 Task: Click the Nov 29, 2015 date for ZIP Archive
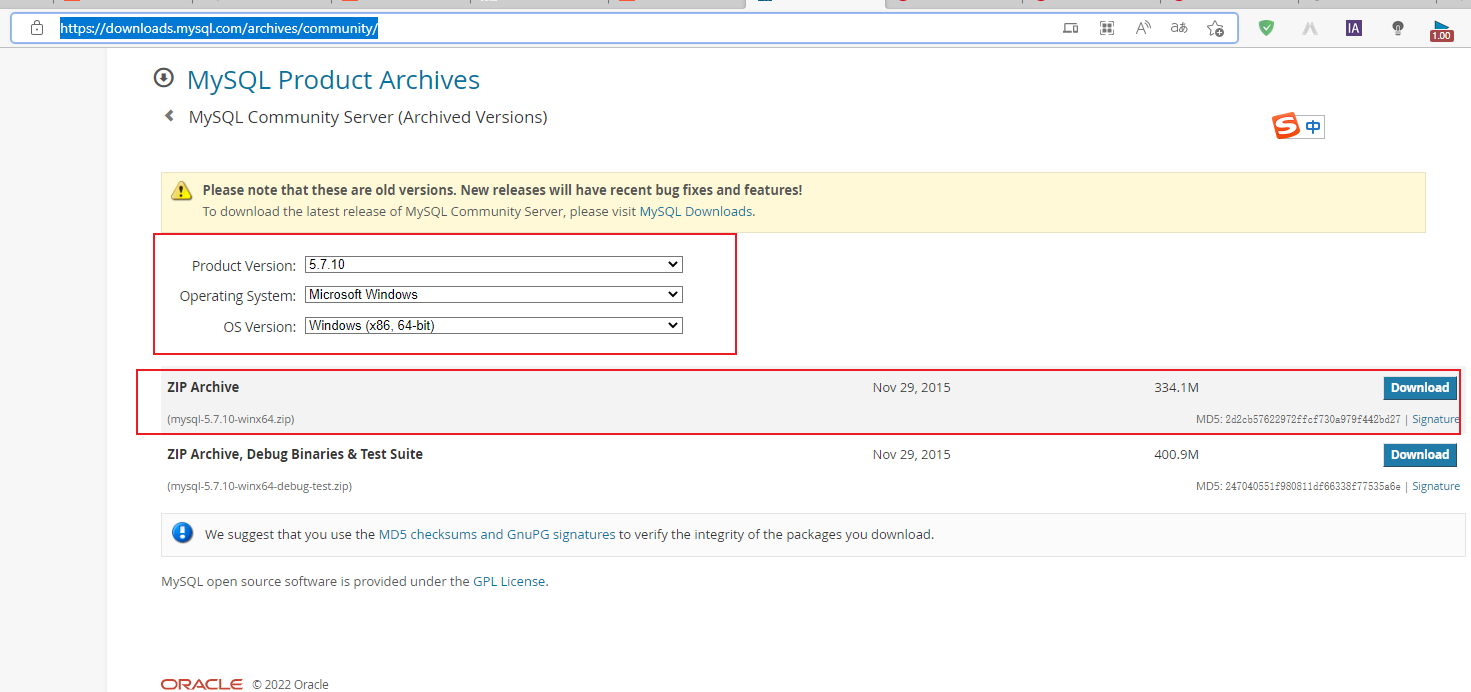pos(912,387)
